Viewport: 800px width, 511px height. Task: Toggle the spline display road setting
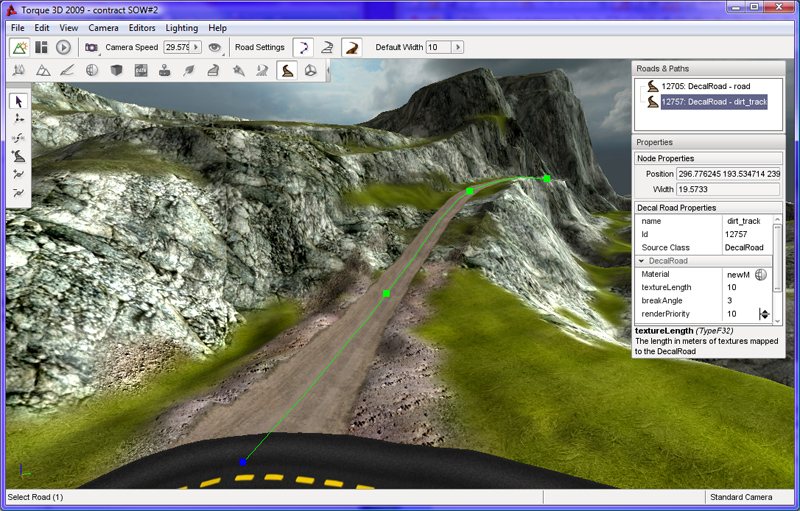pos(303,47)
